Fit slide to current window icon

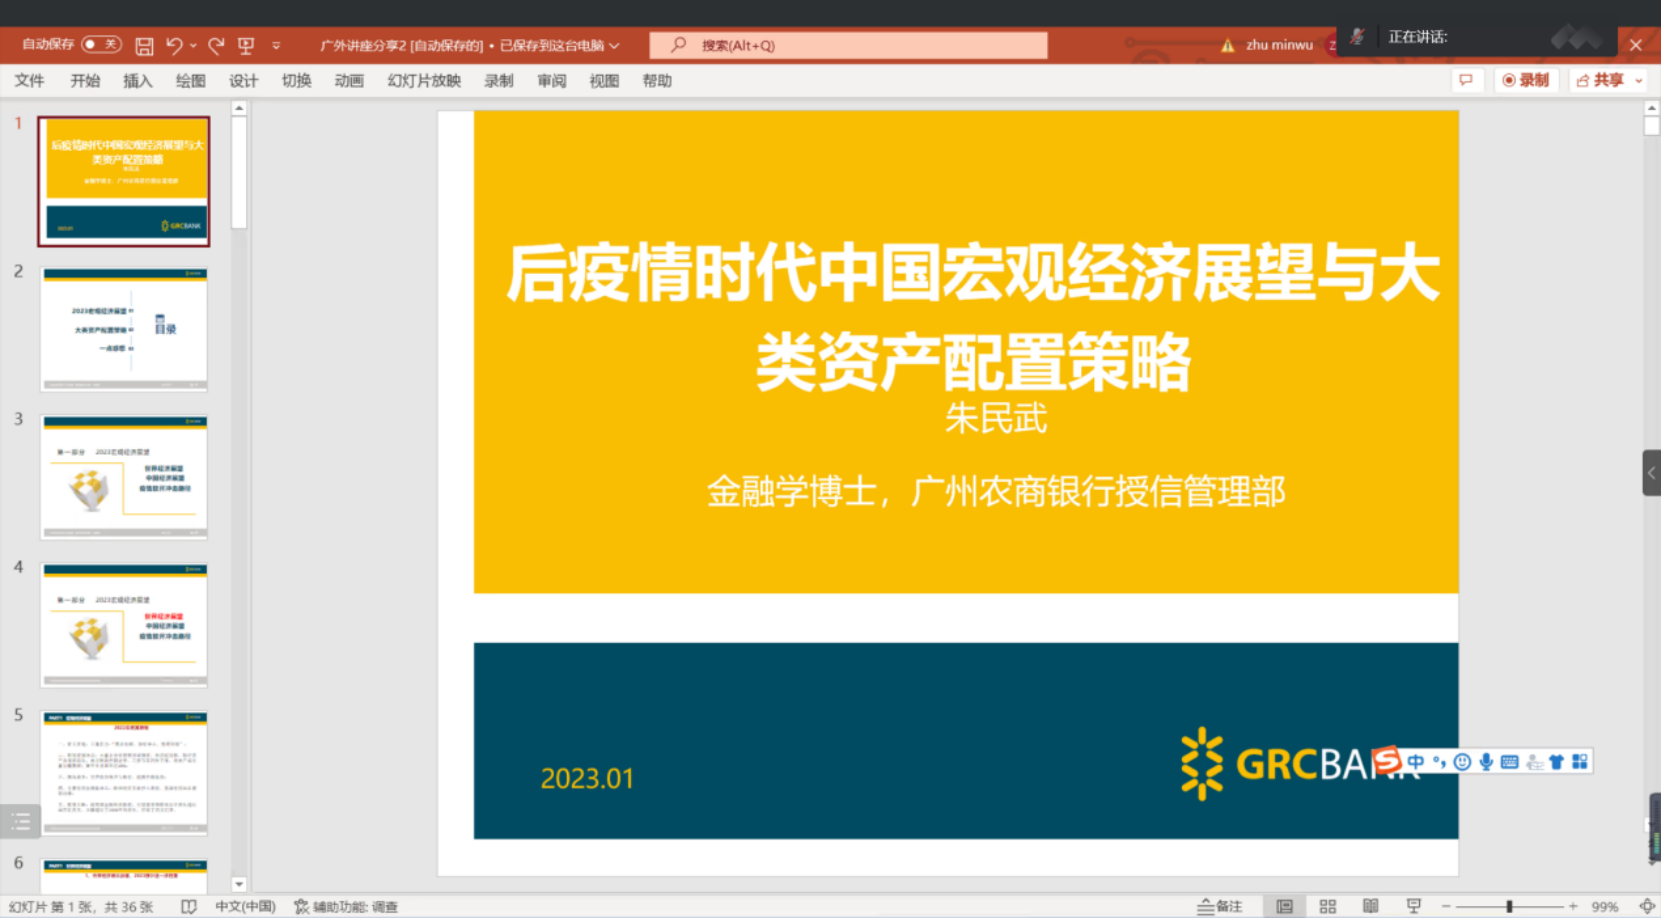[x=1647, y=906]
